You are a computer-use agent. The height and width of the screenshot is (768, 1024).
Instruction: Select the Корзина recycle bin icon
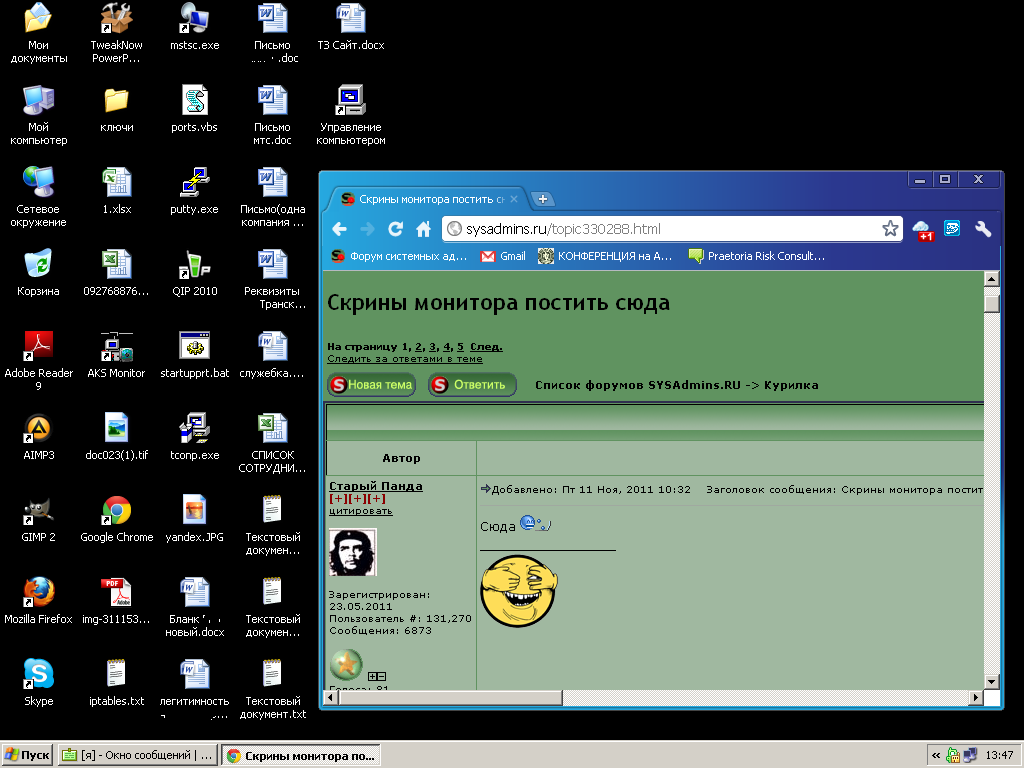39,273
